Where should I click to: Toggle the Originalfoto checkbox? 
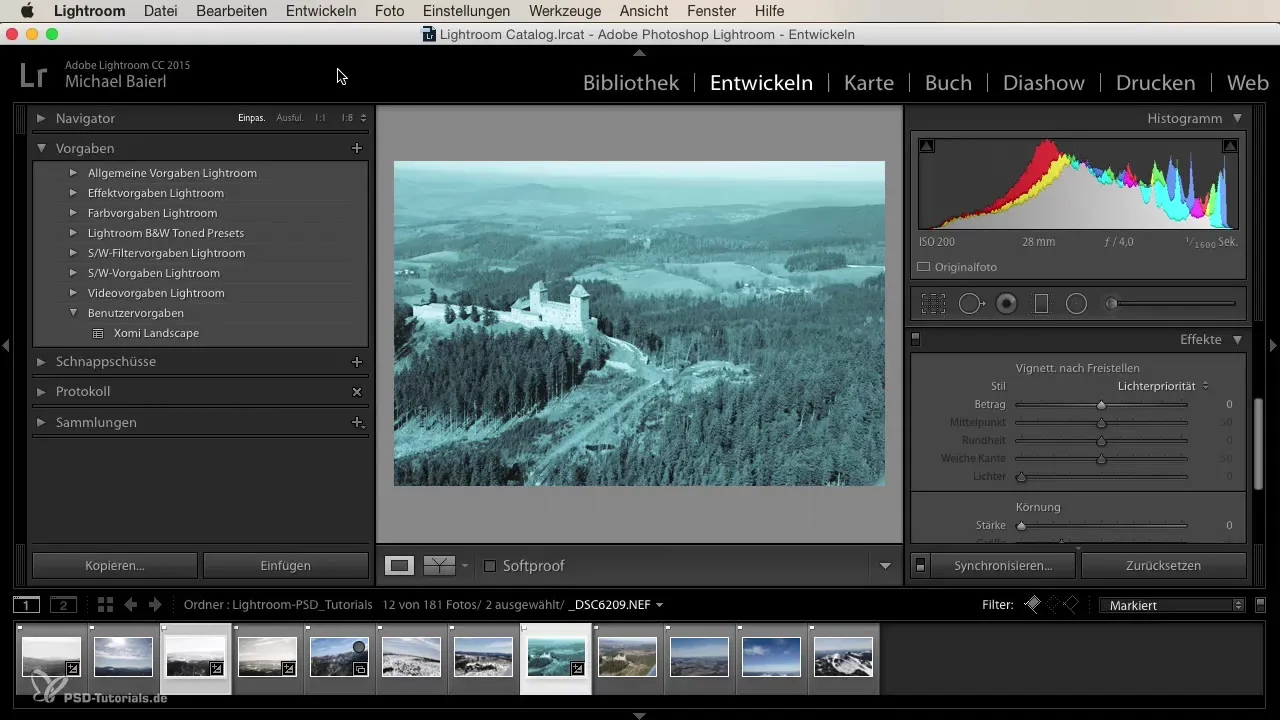pyautogui.click(x=924, y=267)
